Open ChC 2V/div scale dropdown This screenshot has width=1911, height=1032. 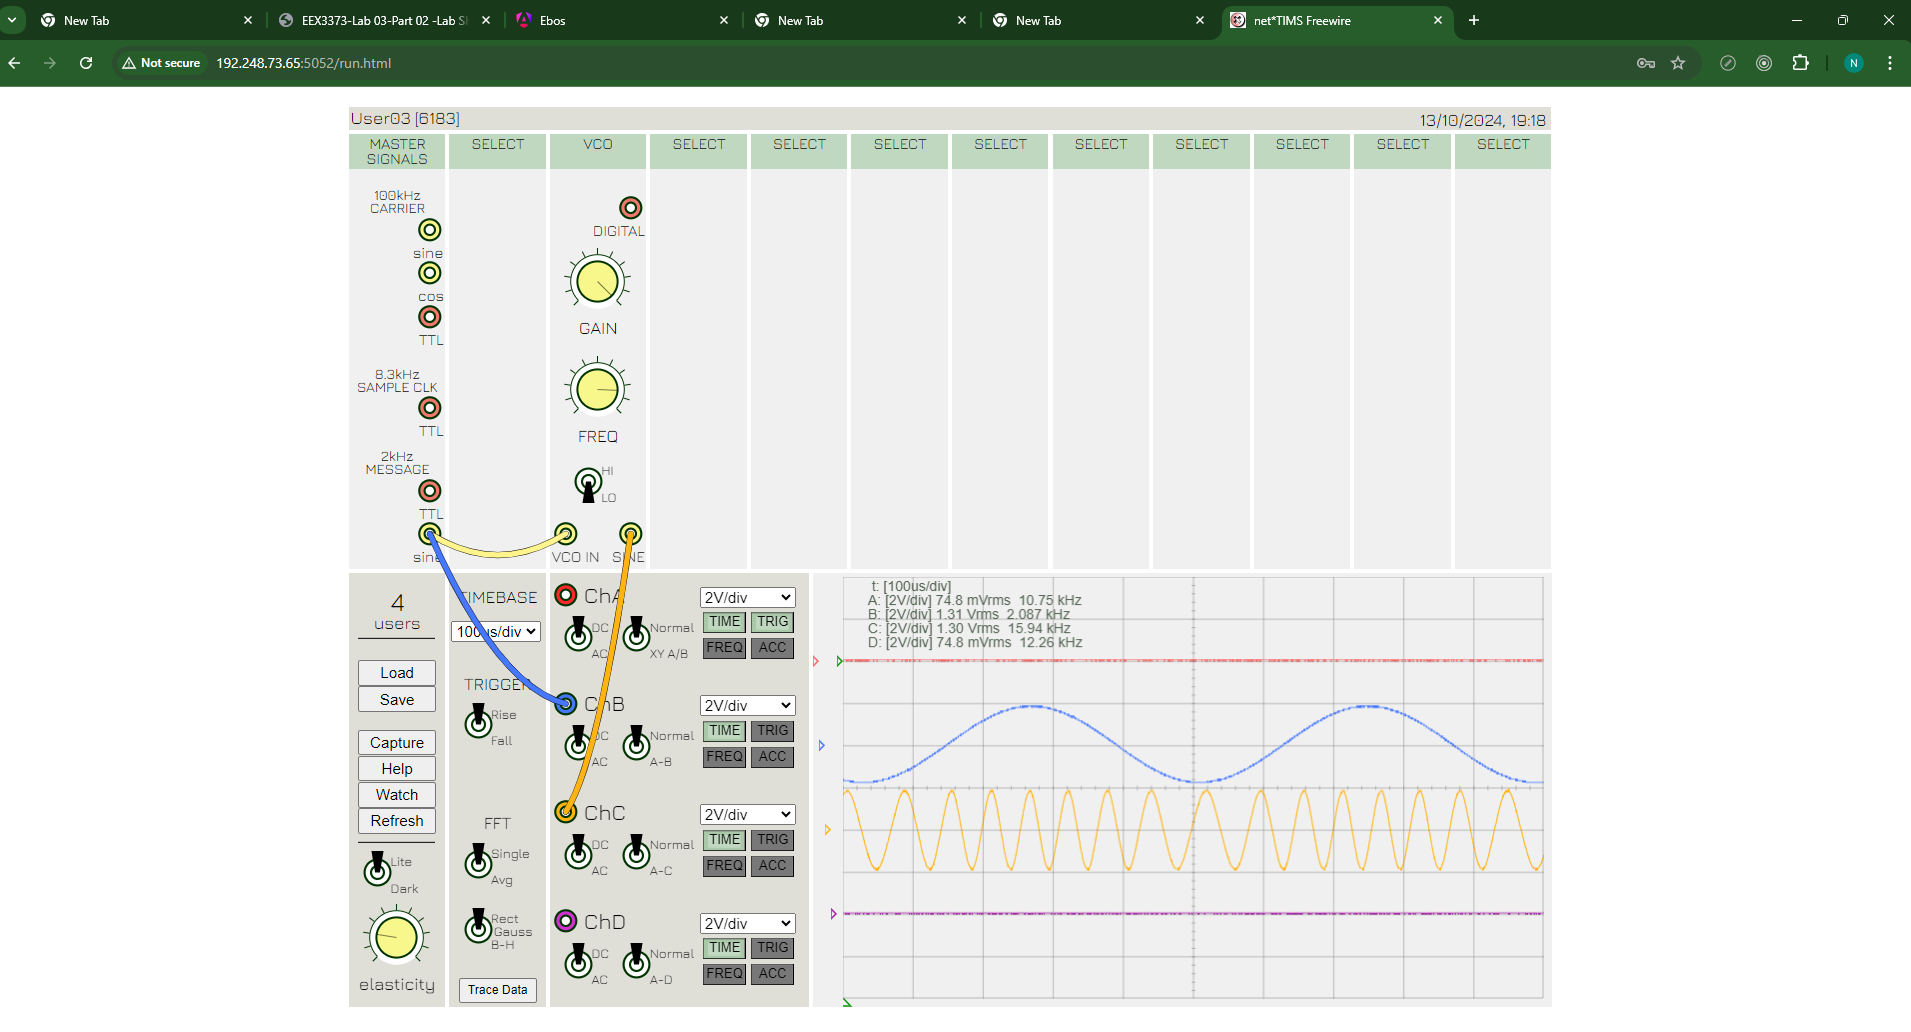748,814
